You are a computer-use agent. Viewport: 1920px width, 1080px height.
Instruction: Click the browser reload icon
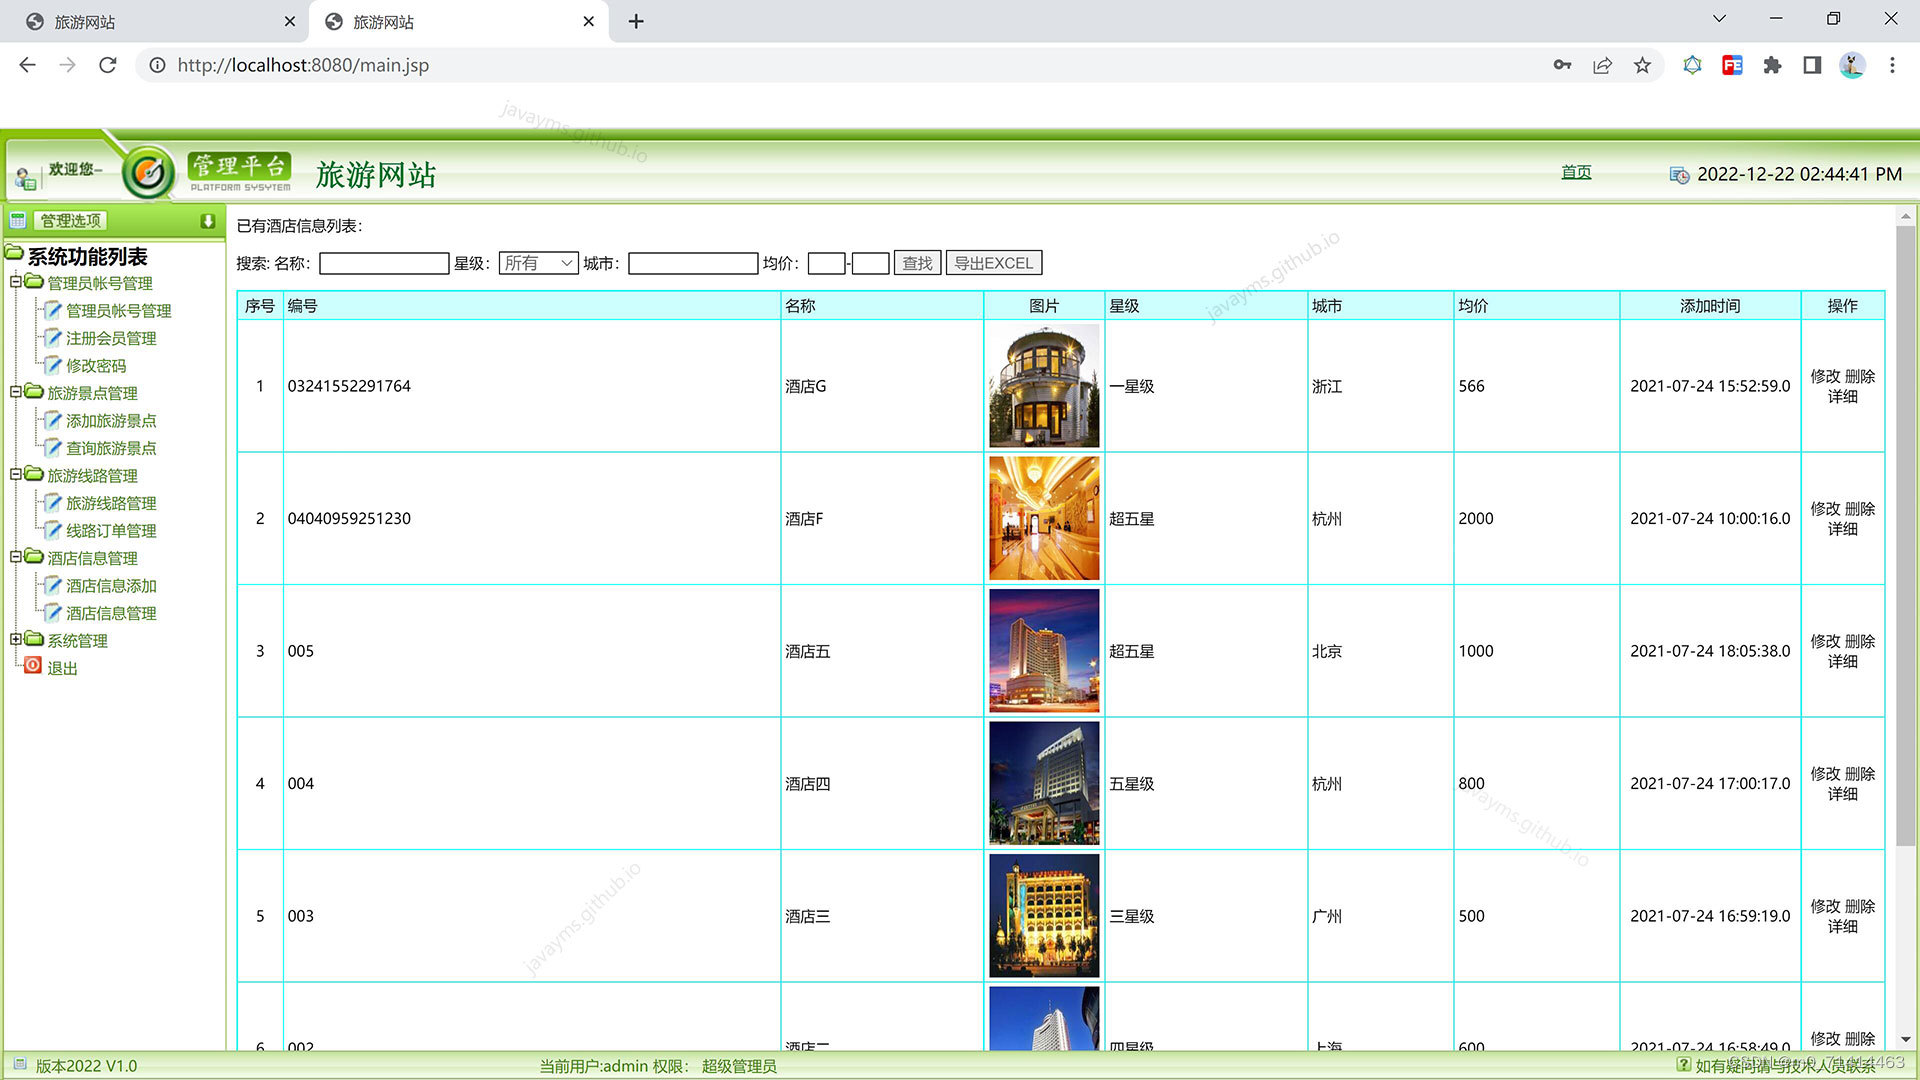(108, 65)
